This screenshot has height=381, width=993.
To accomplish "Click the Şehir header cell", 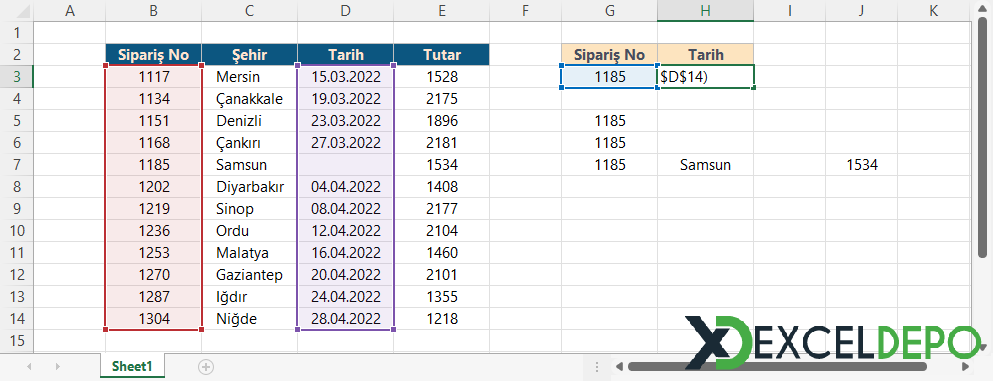I will pyautogui.click(x=250, y=54).
